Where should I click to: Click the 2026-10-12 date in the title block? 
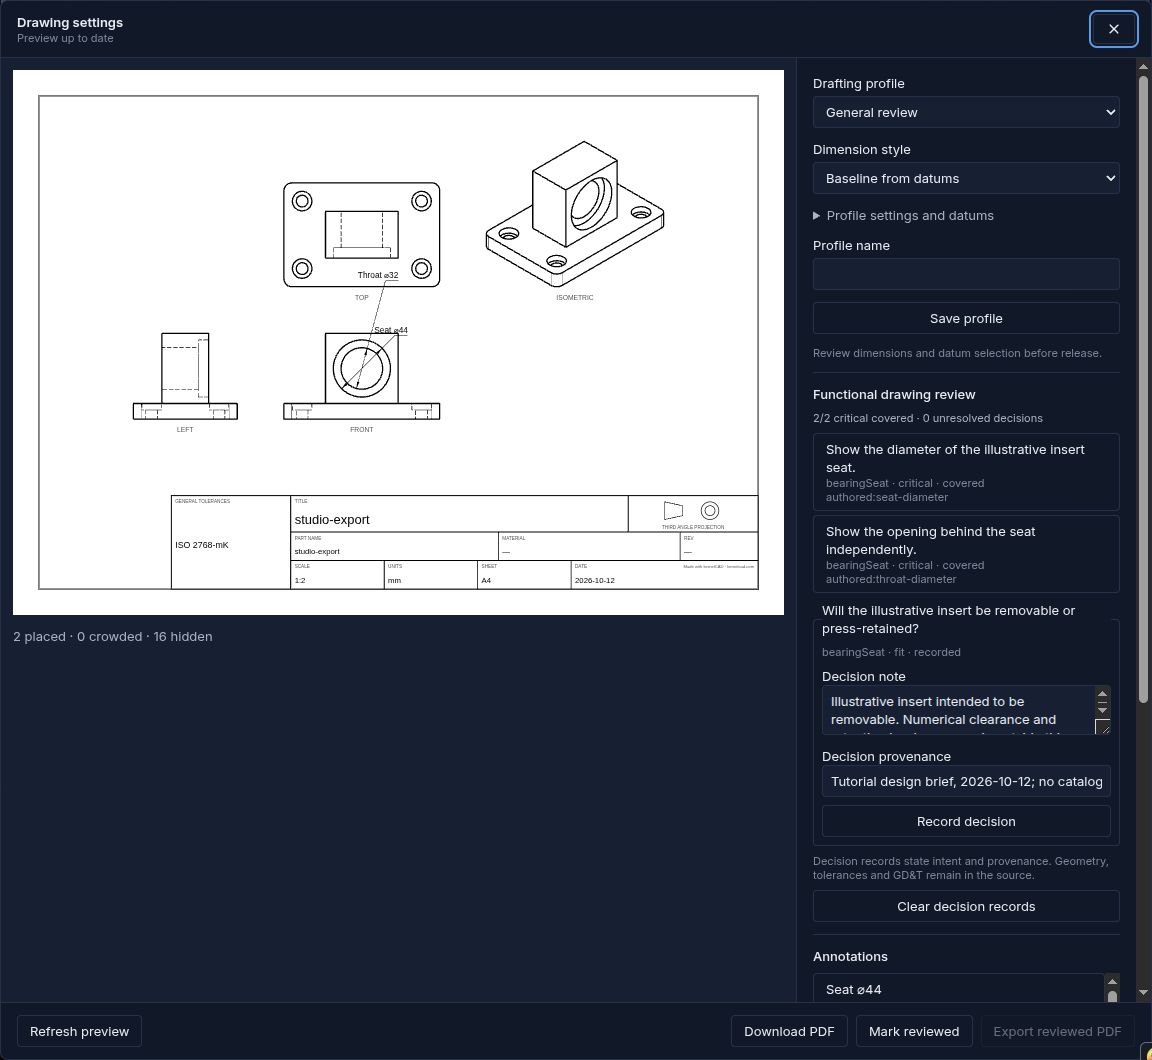[594, 580]
